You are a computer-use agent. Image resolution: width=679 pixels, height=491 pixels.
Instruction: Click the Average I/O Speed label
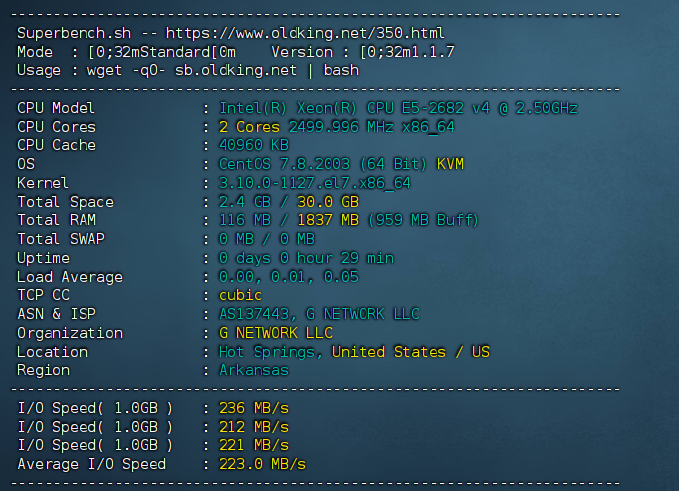coord(91,464)
